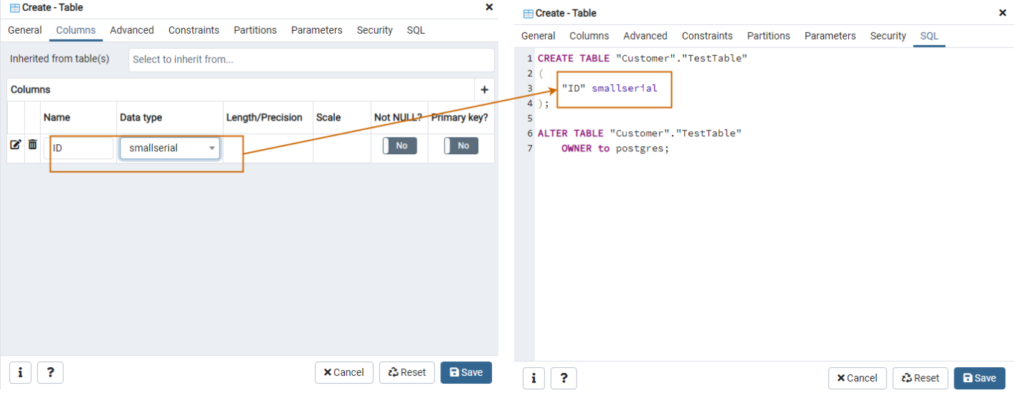The image size is (1024, 393).
Task: Toggle the Not NULL switch for ID
Action: [x=400, y=146]
